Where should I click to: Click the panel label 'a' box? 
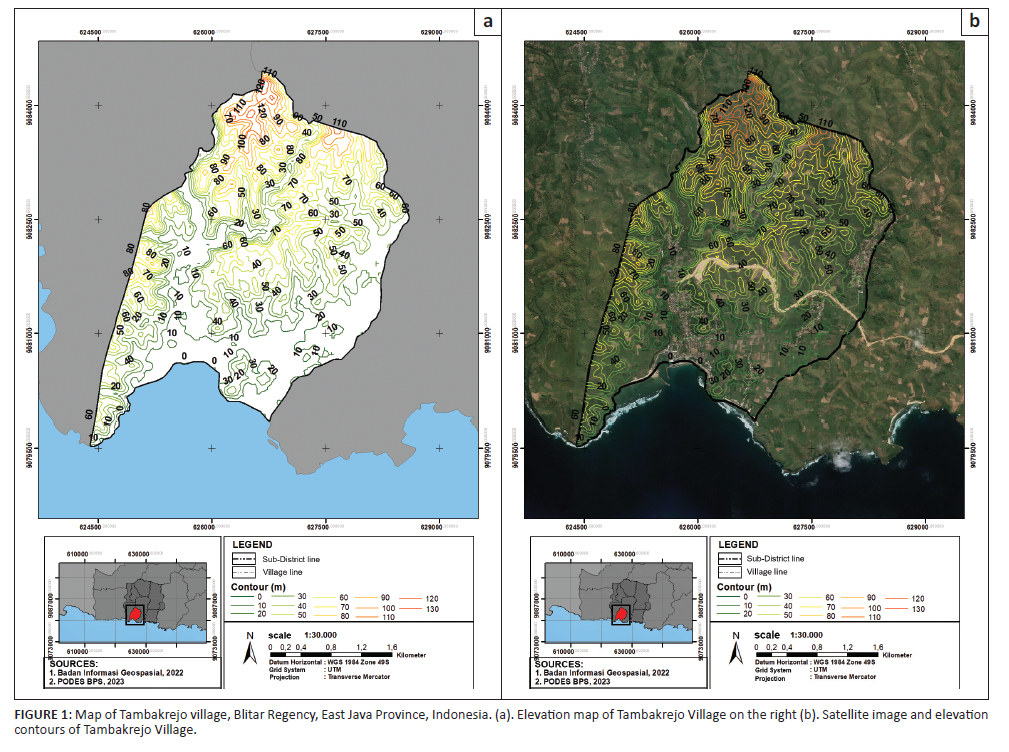pyautogui.click(x=487, y=21)
